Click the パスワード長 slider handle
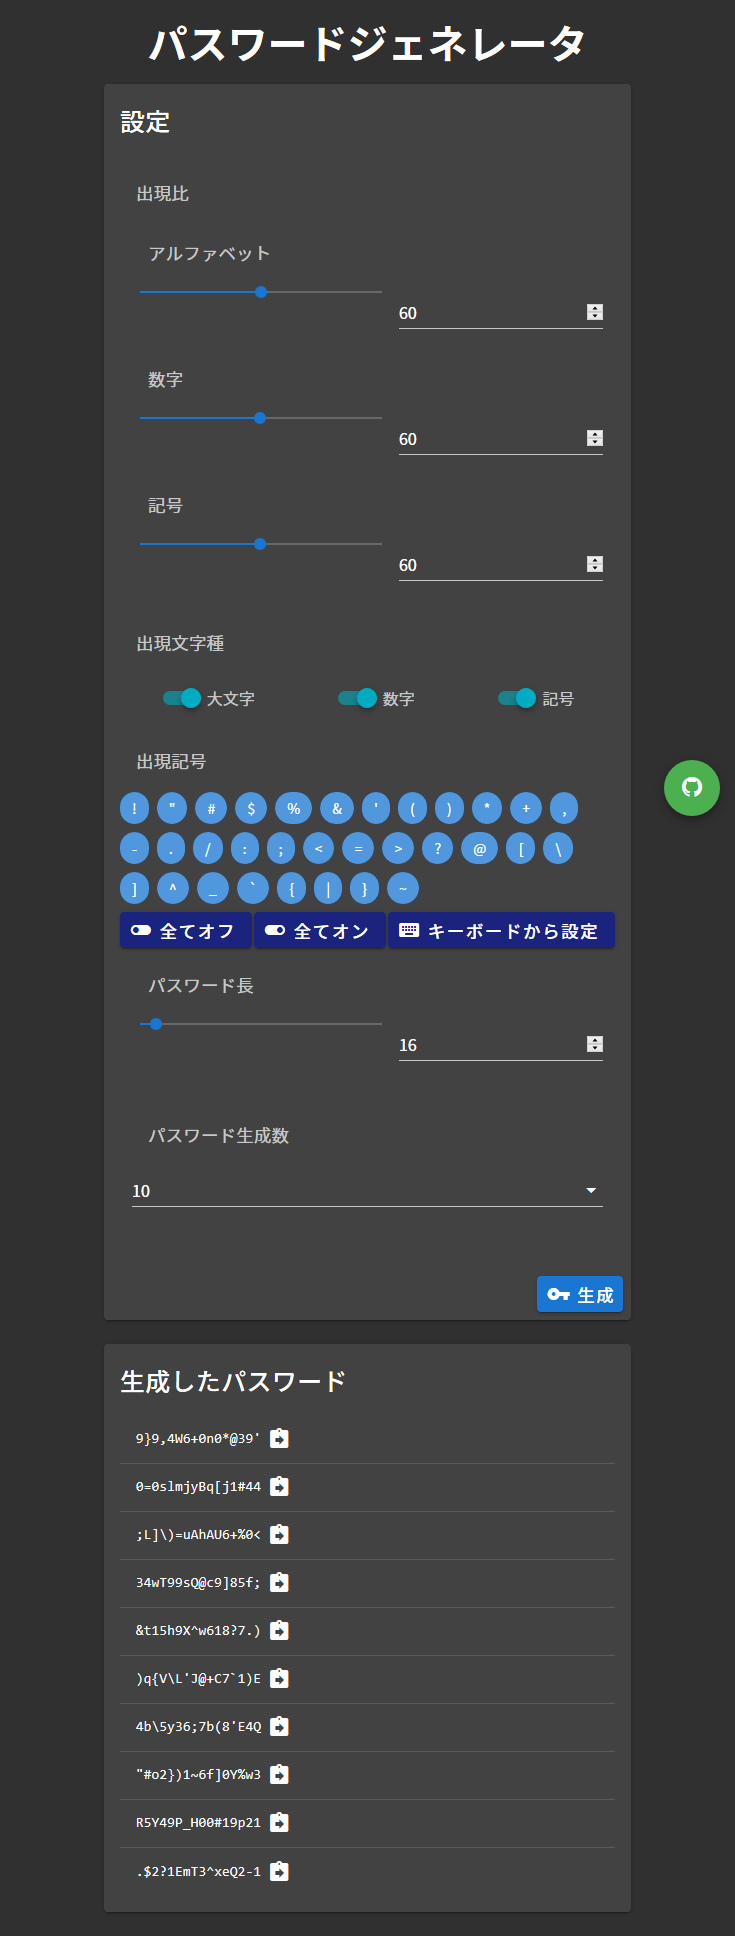Image resolution: width=735 pixels, height=1936 pixels. pyautogui.click(x=156, y=1024)
